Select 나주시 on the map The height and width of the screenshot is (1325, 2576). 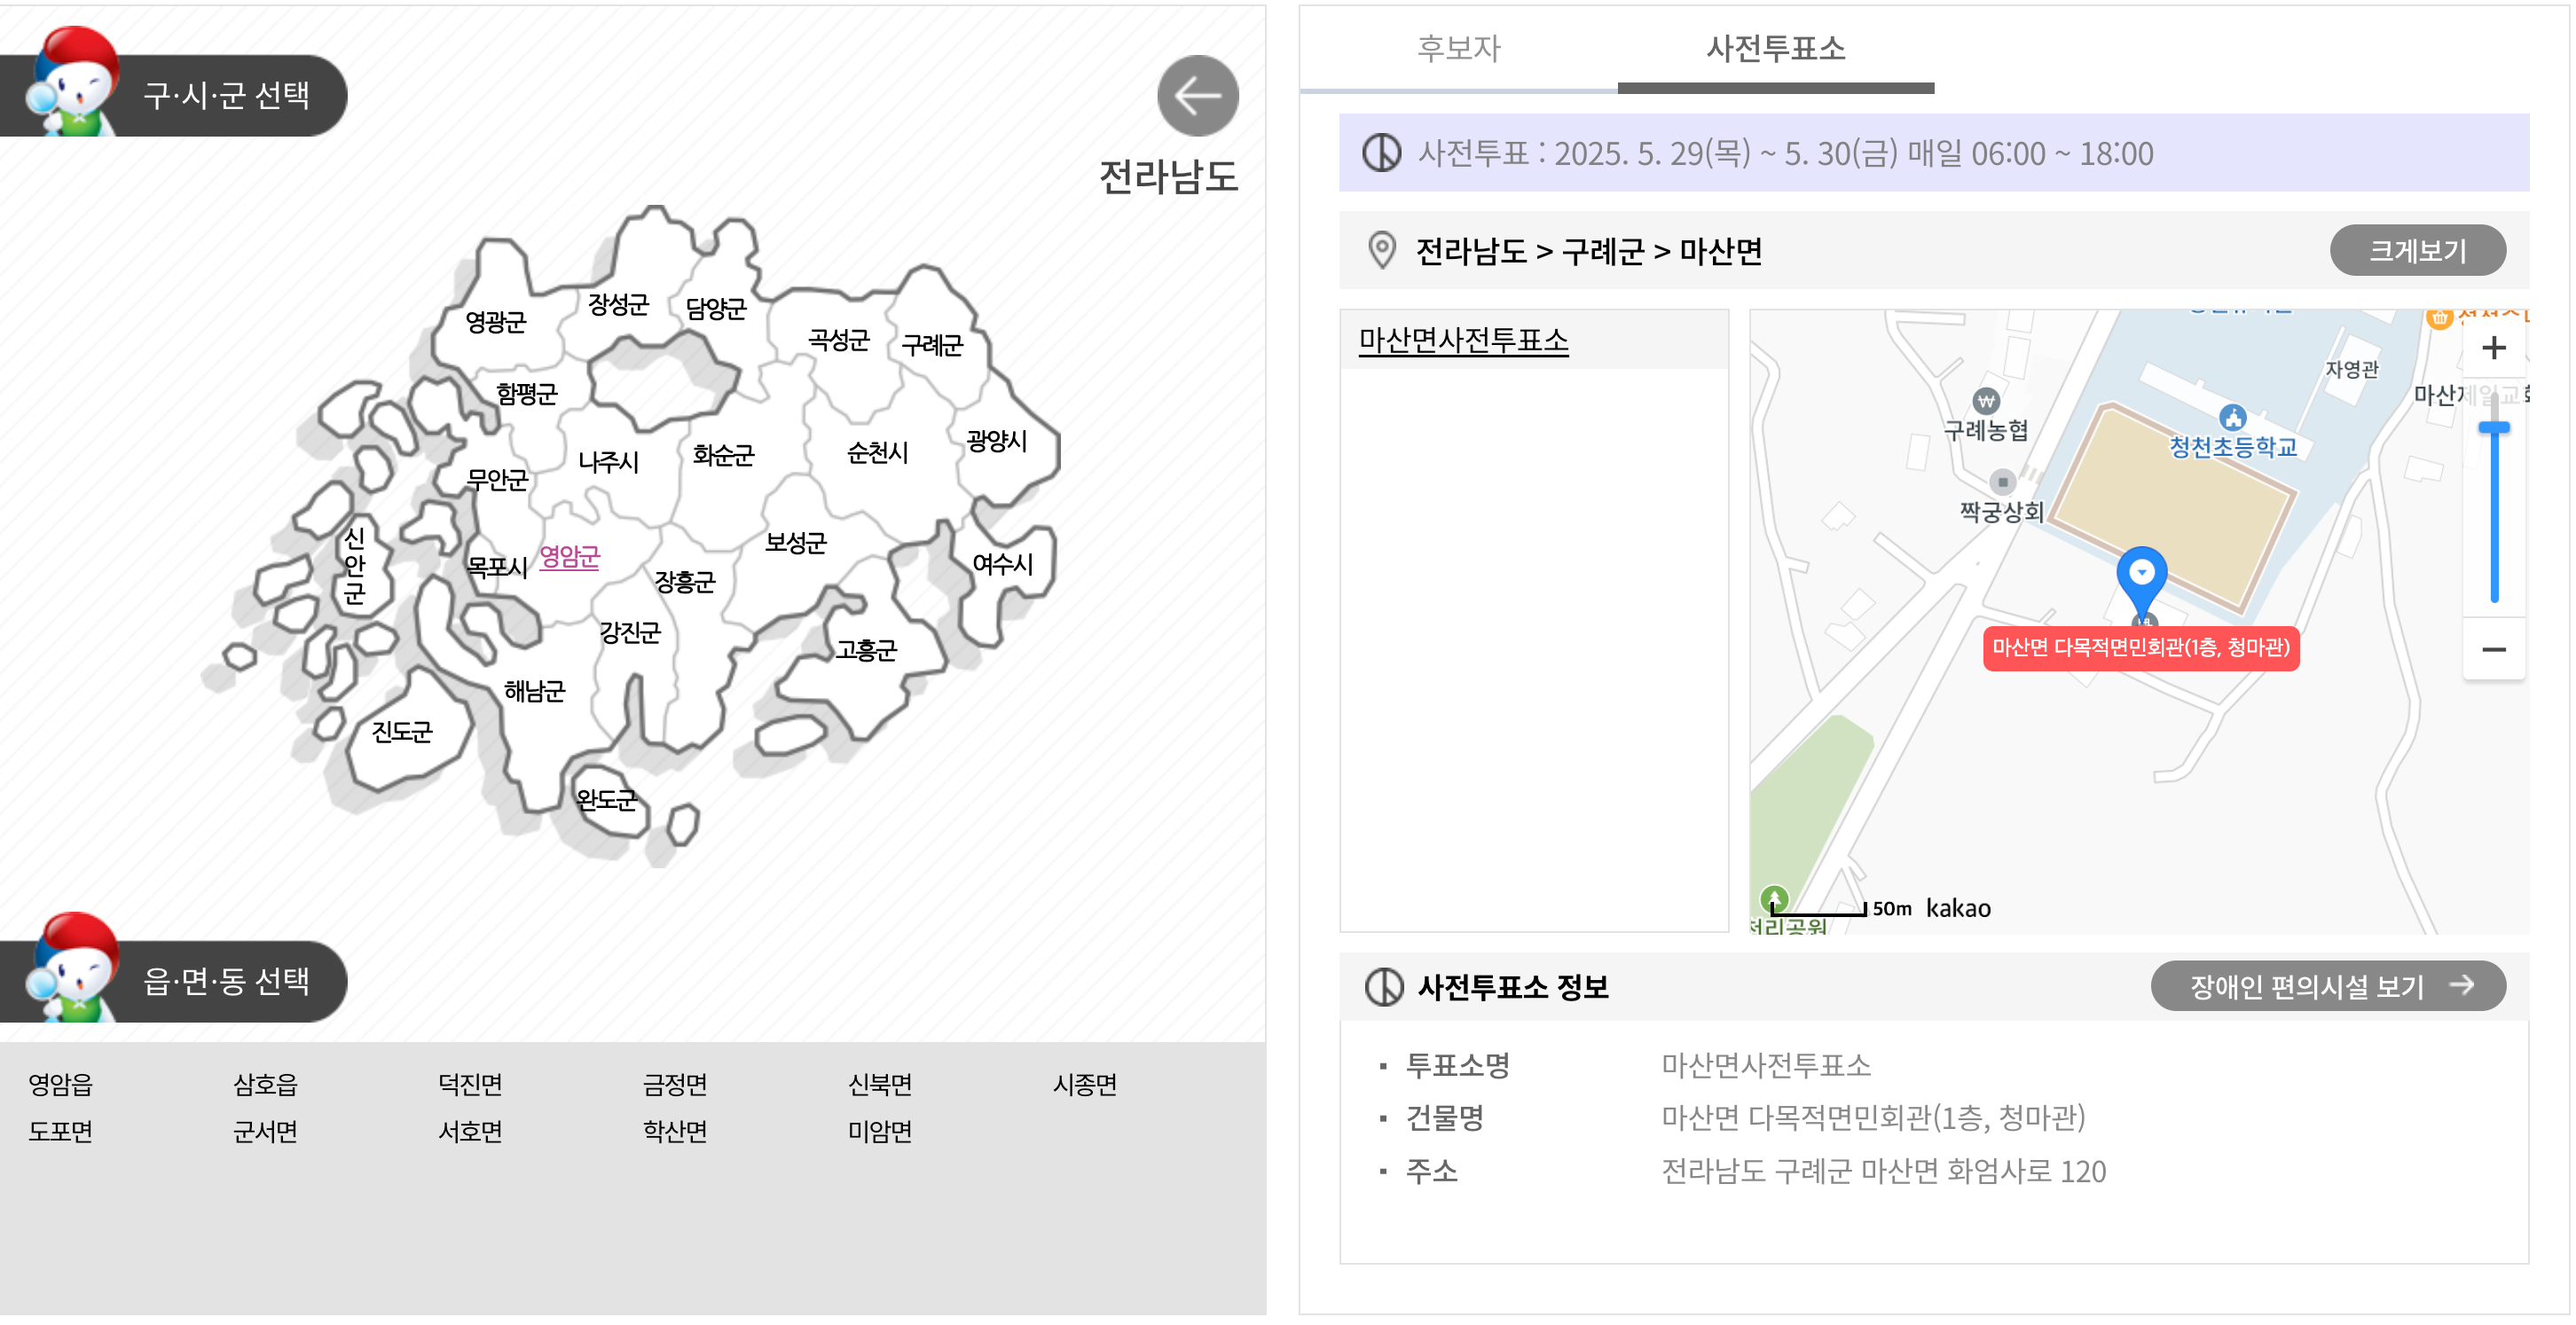[x=608, y=462]
